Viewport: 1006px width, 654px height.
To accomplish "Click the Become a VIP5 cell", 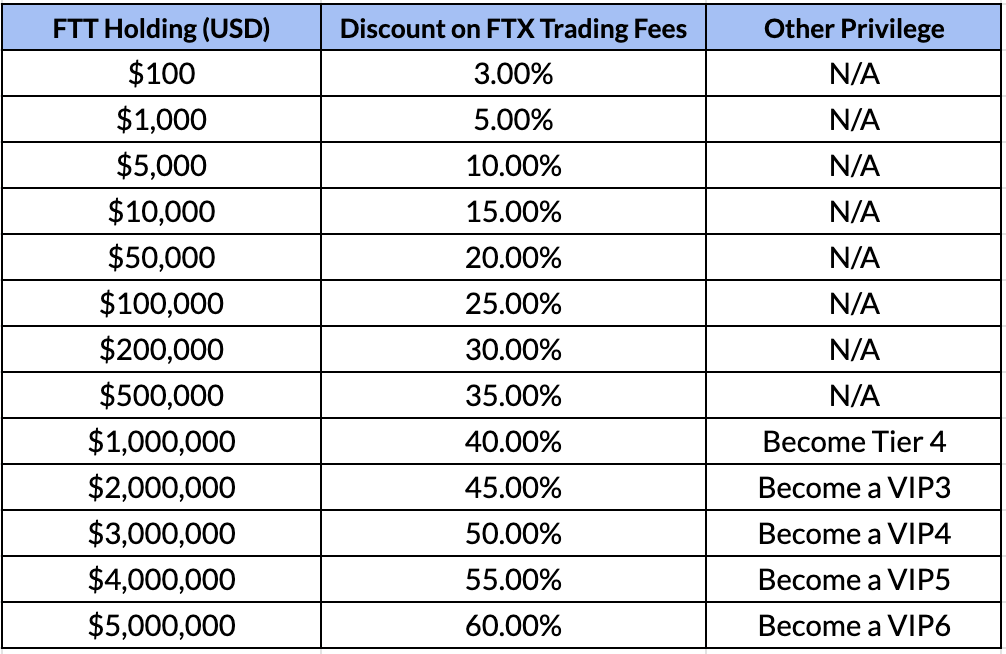I will pos(854,580).
